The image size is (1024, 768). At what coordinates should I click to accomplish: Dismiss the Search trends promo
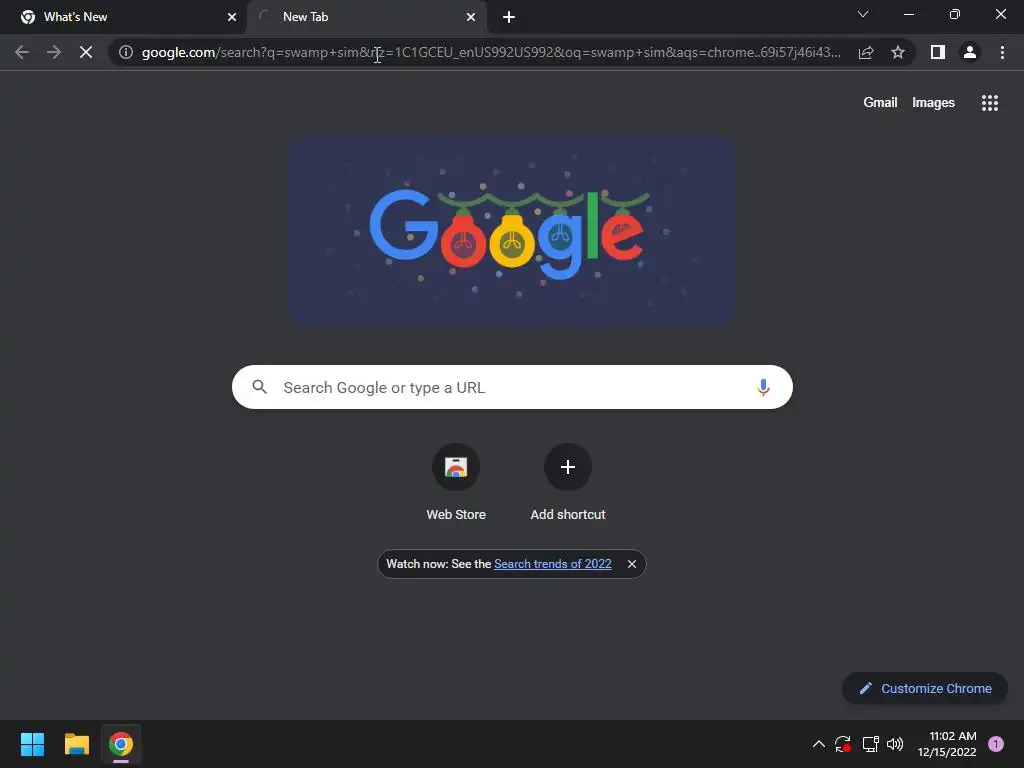(632, 564)
